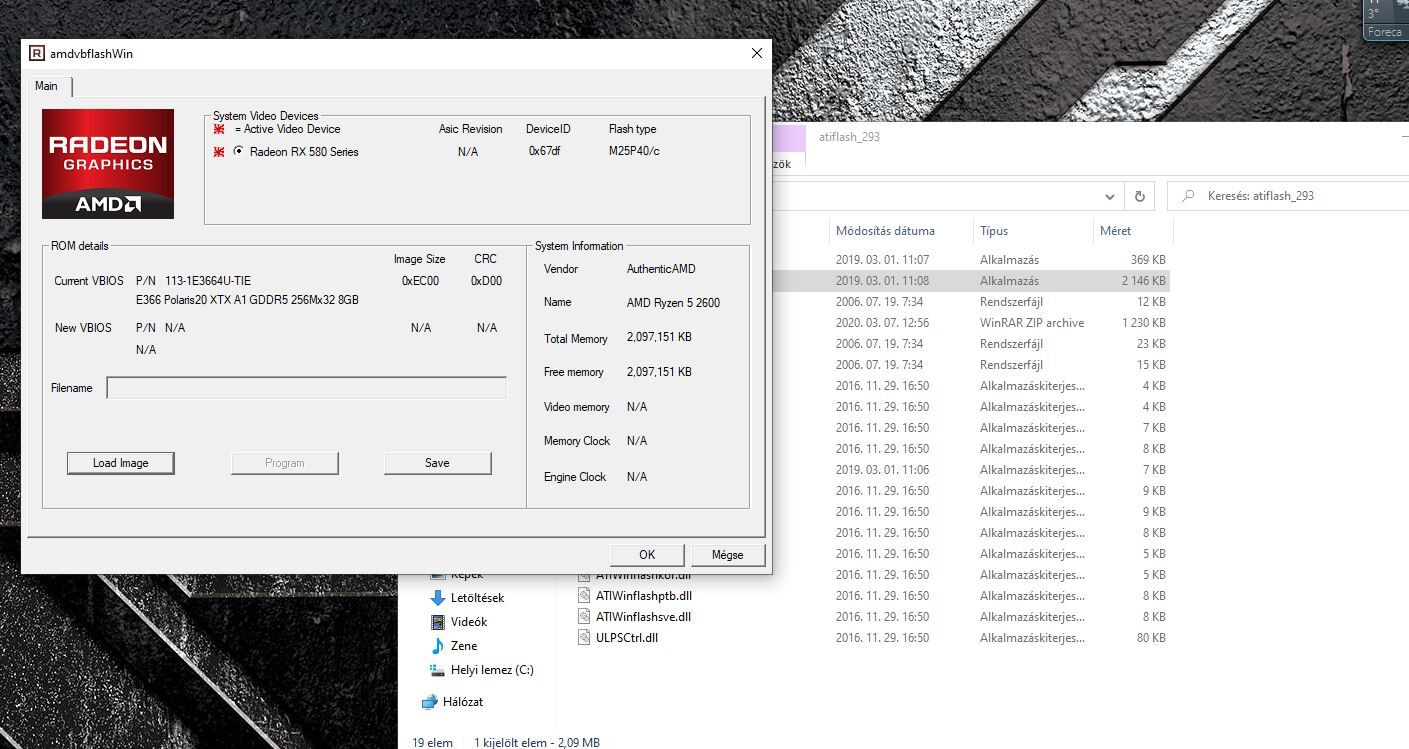Expand the Explorer address bar history dropdown
This screenshot has width=1409, height=749.
tap(1110, 196)
